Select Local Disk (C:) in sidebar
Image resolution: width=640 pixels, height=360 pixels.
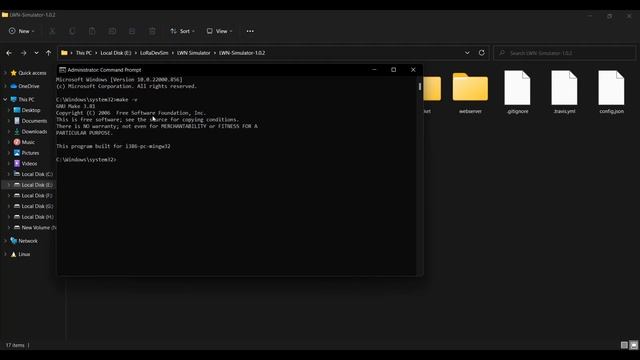pyautogui.click(x=37, y=174)
